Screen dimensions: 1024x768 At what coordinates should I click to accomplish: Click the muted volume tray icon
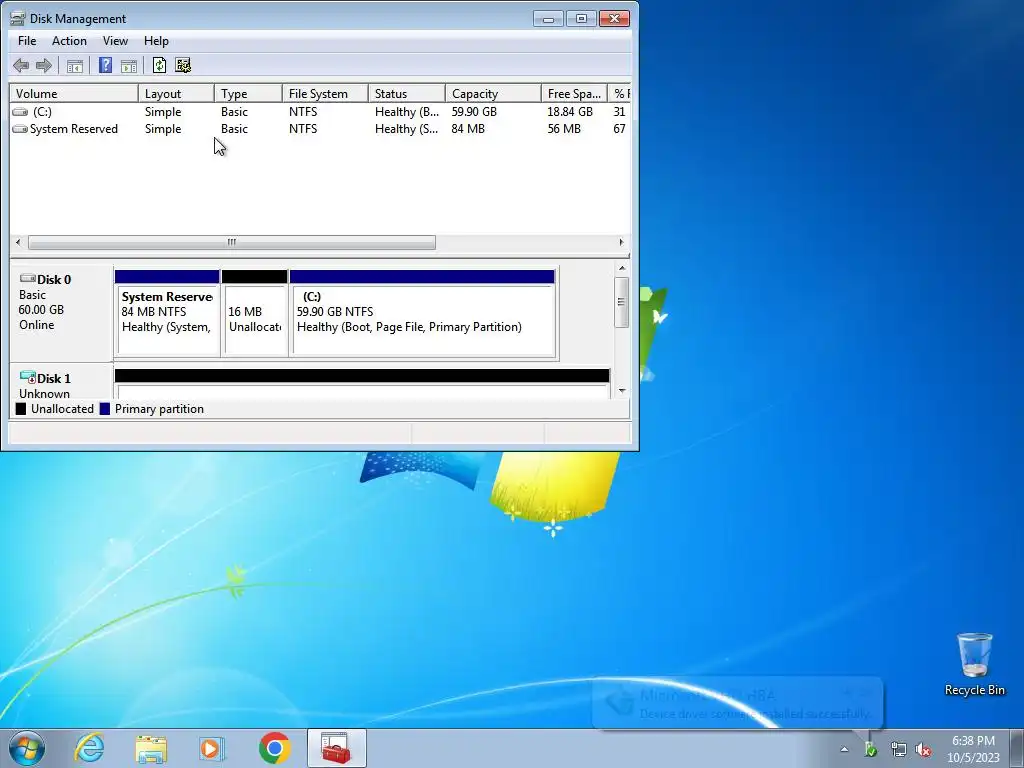click(x=923, y=749)
